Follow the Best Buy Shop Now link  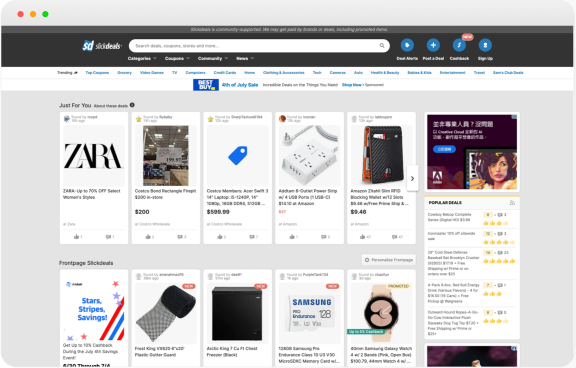point(352,85)
